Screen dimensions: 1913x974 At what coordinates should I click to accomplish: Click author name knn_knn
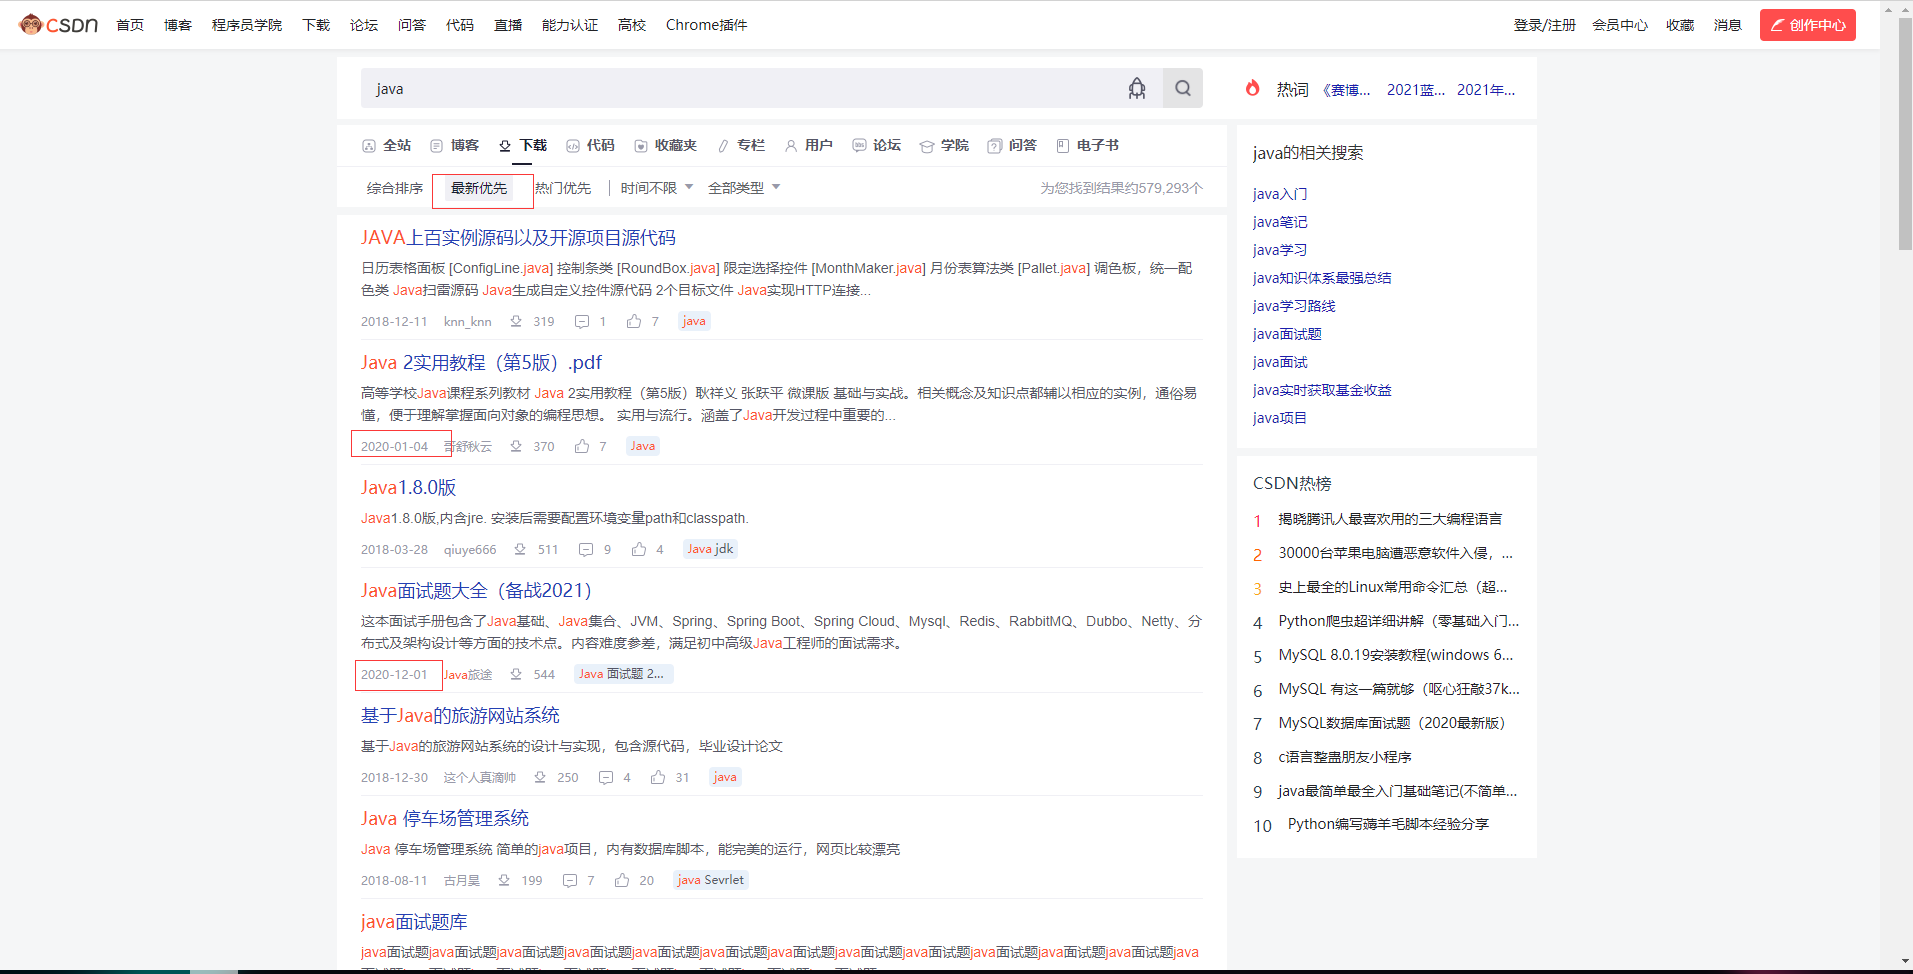click(x=468, y=321)
